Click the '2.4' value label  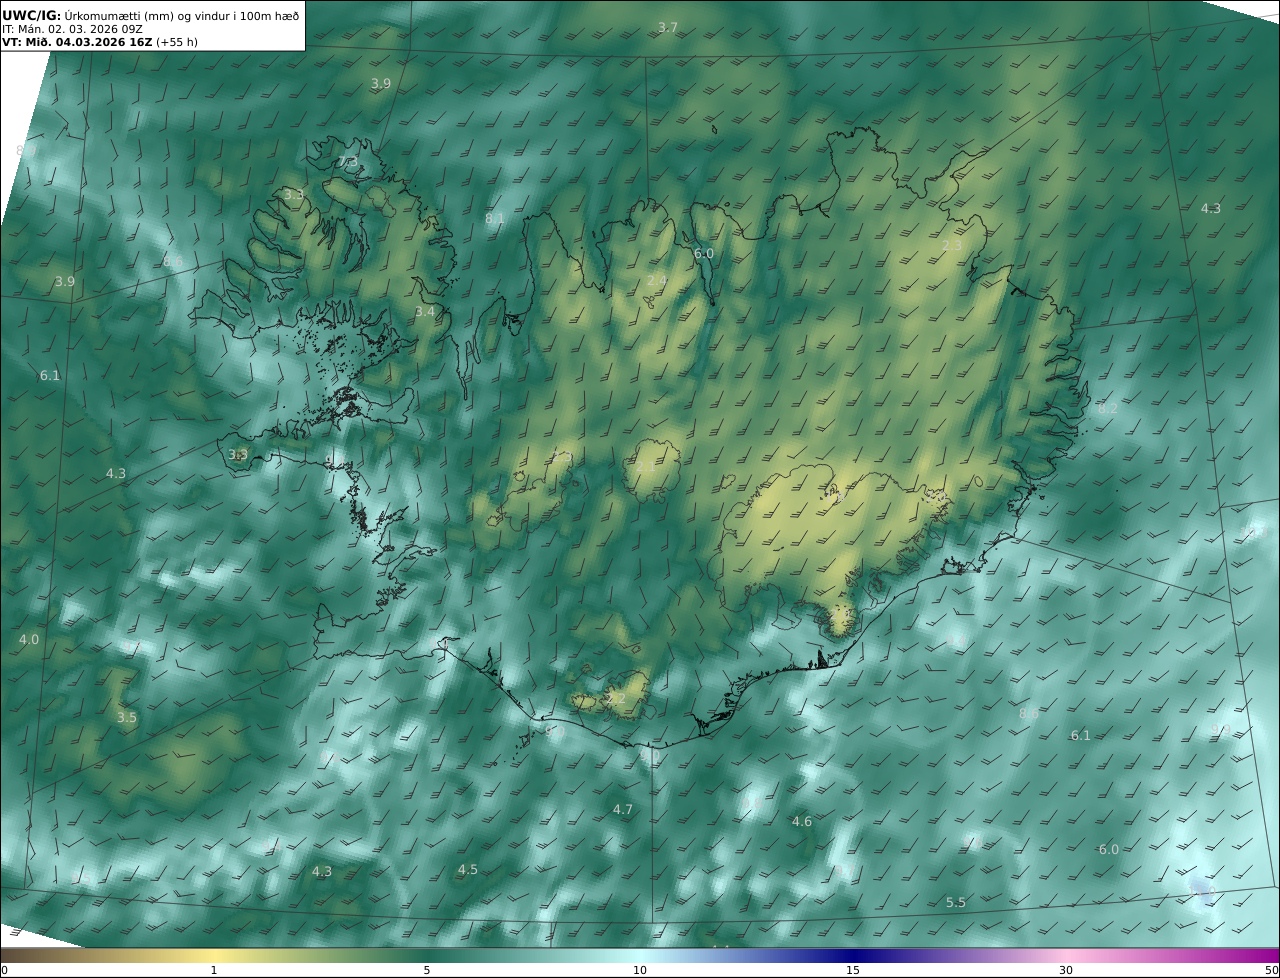[656, 280]
